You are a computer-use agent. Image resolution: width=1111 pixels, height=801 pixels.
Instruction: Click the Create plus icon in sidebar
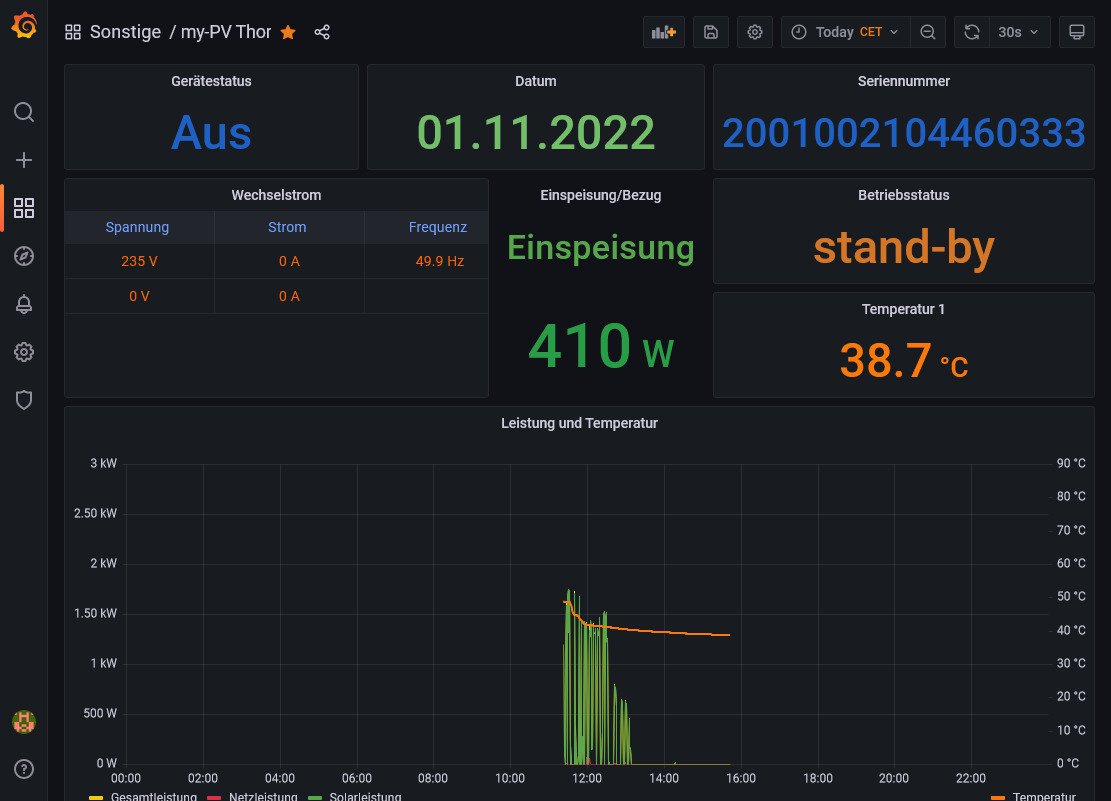pos(24,160)
